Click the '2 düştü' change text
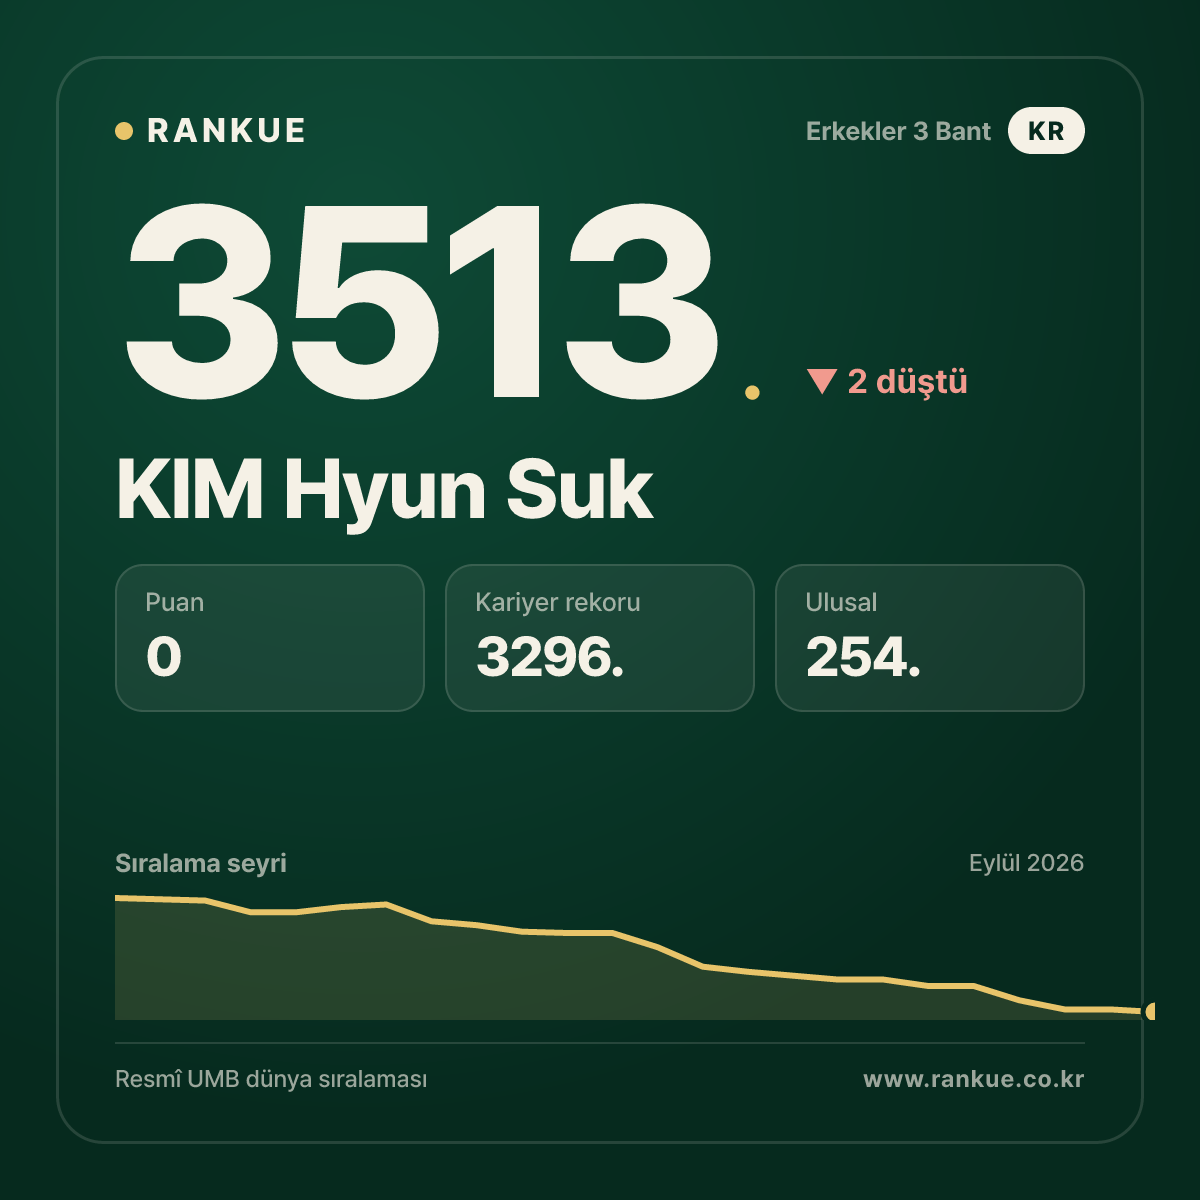The image size is (1200, 1200). (908, 382)
